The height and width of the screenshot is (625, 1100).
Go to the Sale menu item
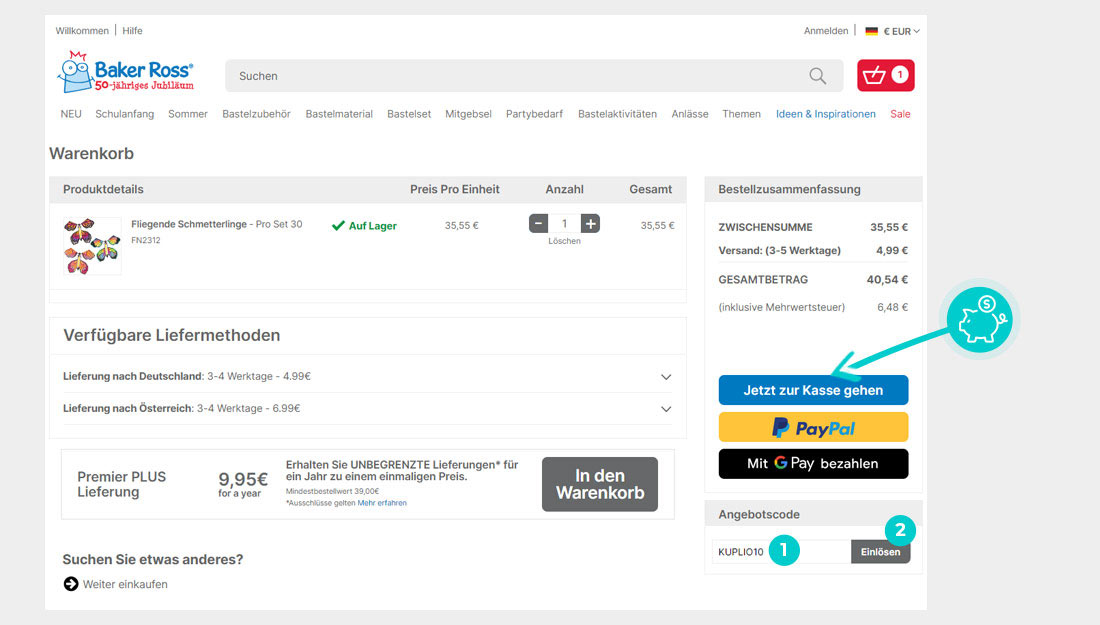[x=900, y=114]
